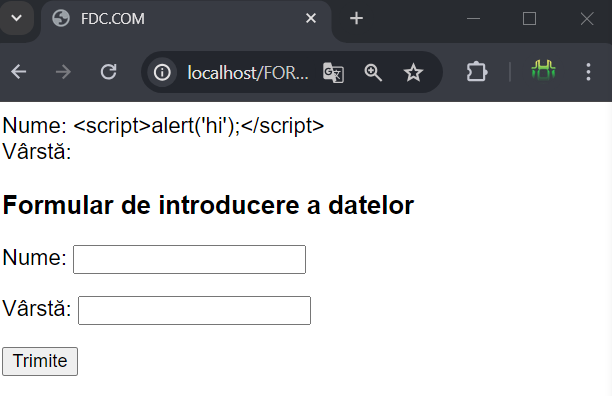This screenshot has height=396, width=612.
Task: Open Google Translate page icon
Action: click(333, 73)
